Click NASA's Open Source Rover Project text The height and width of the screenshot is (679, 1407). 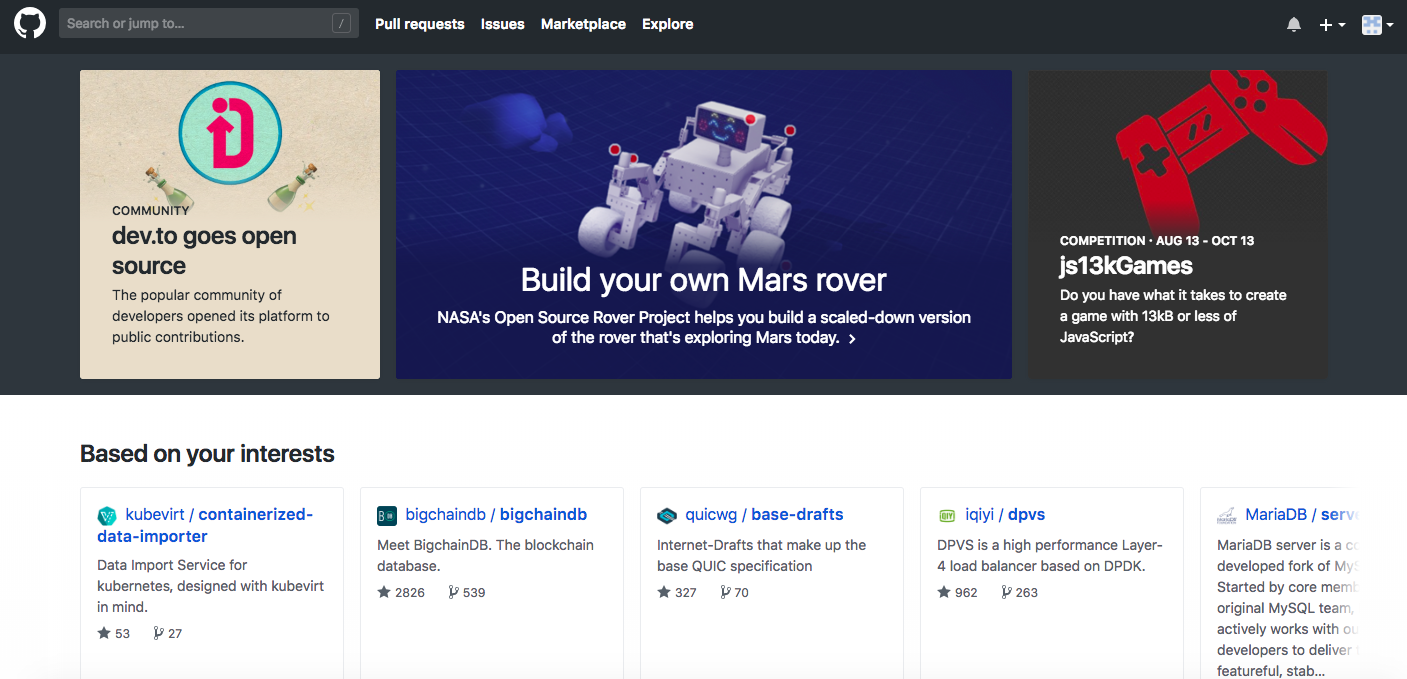pos(704,327)
